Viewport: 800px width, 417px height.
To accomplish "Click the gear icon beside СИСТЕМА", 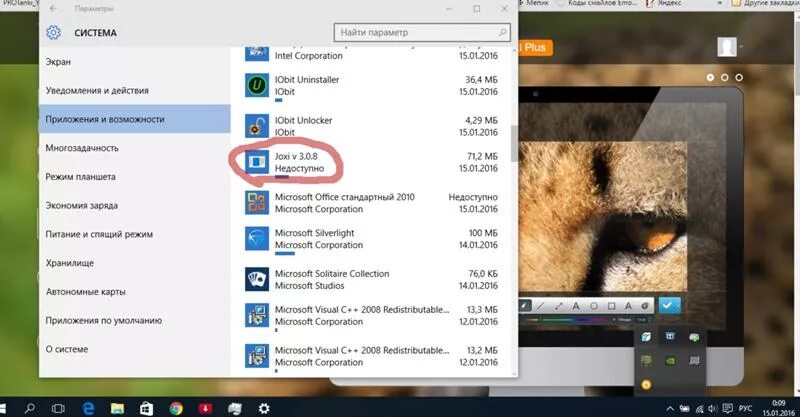I will (x=53, y=33).
